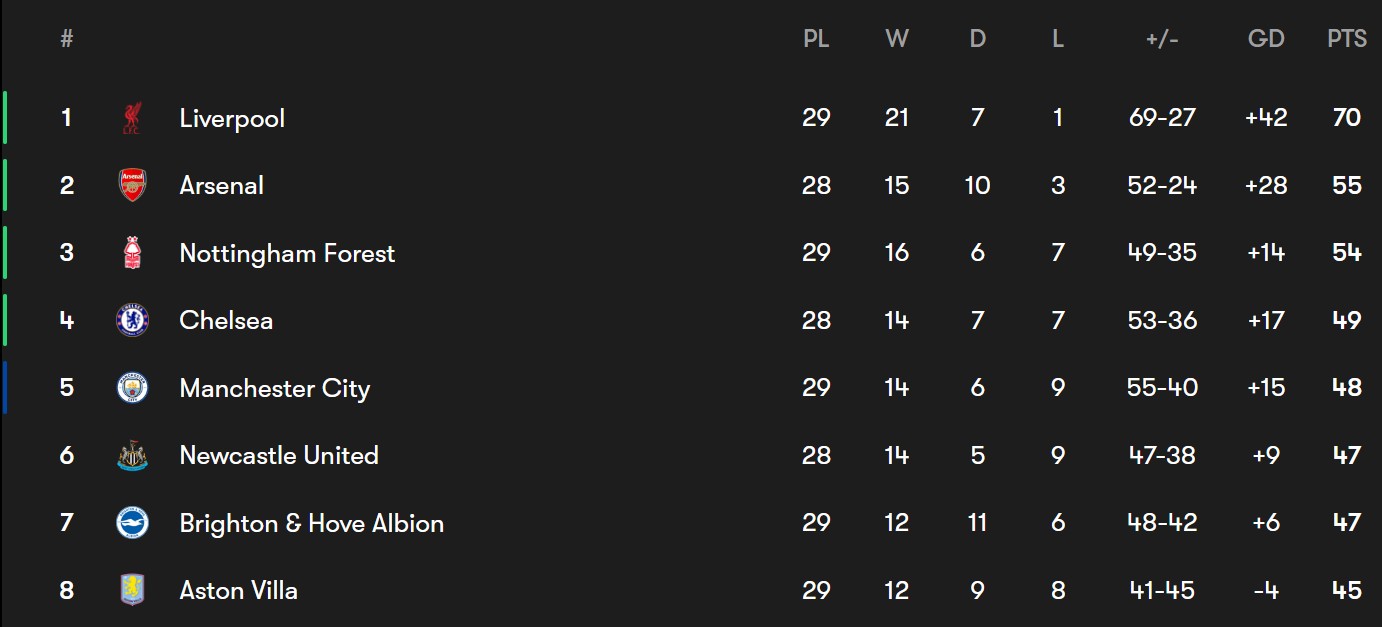The image size is (1382, 627).
Task: Open the Nottingham Forest team name
Action: coord(287,254)
